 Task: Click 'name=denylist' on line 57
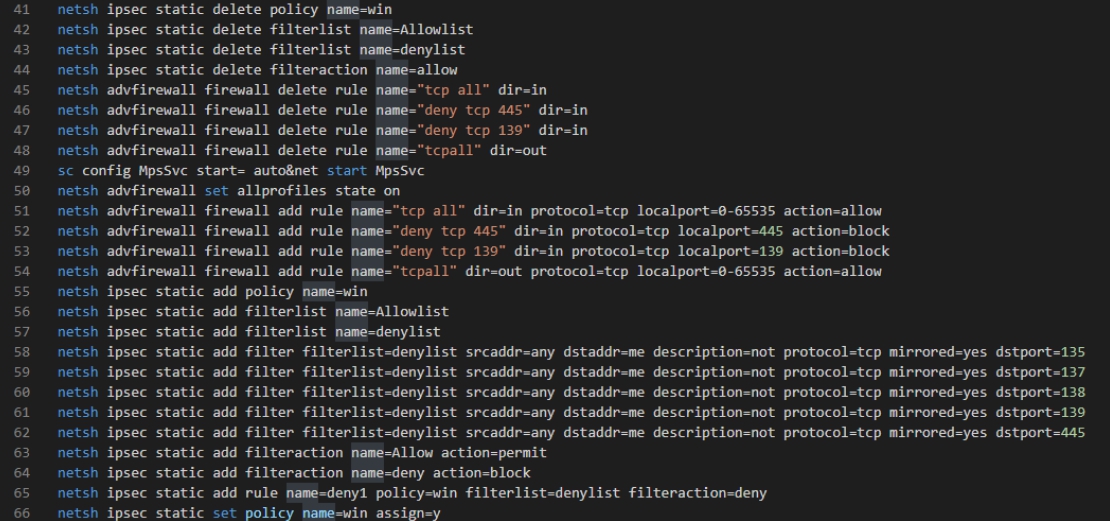(x=388, y=332)
